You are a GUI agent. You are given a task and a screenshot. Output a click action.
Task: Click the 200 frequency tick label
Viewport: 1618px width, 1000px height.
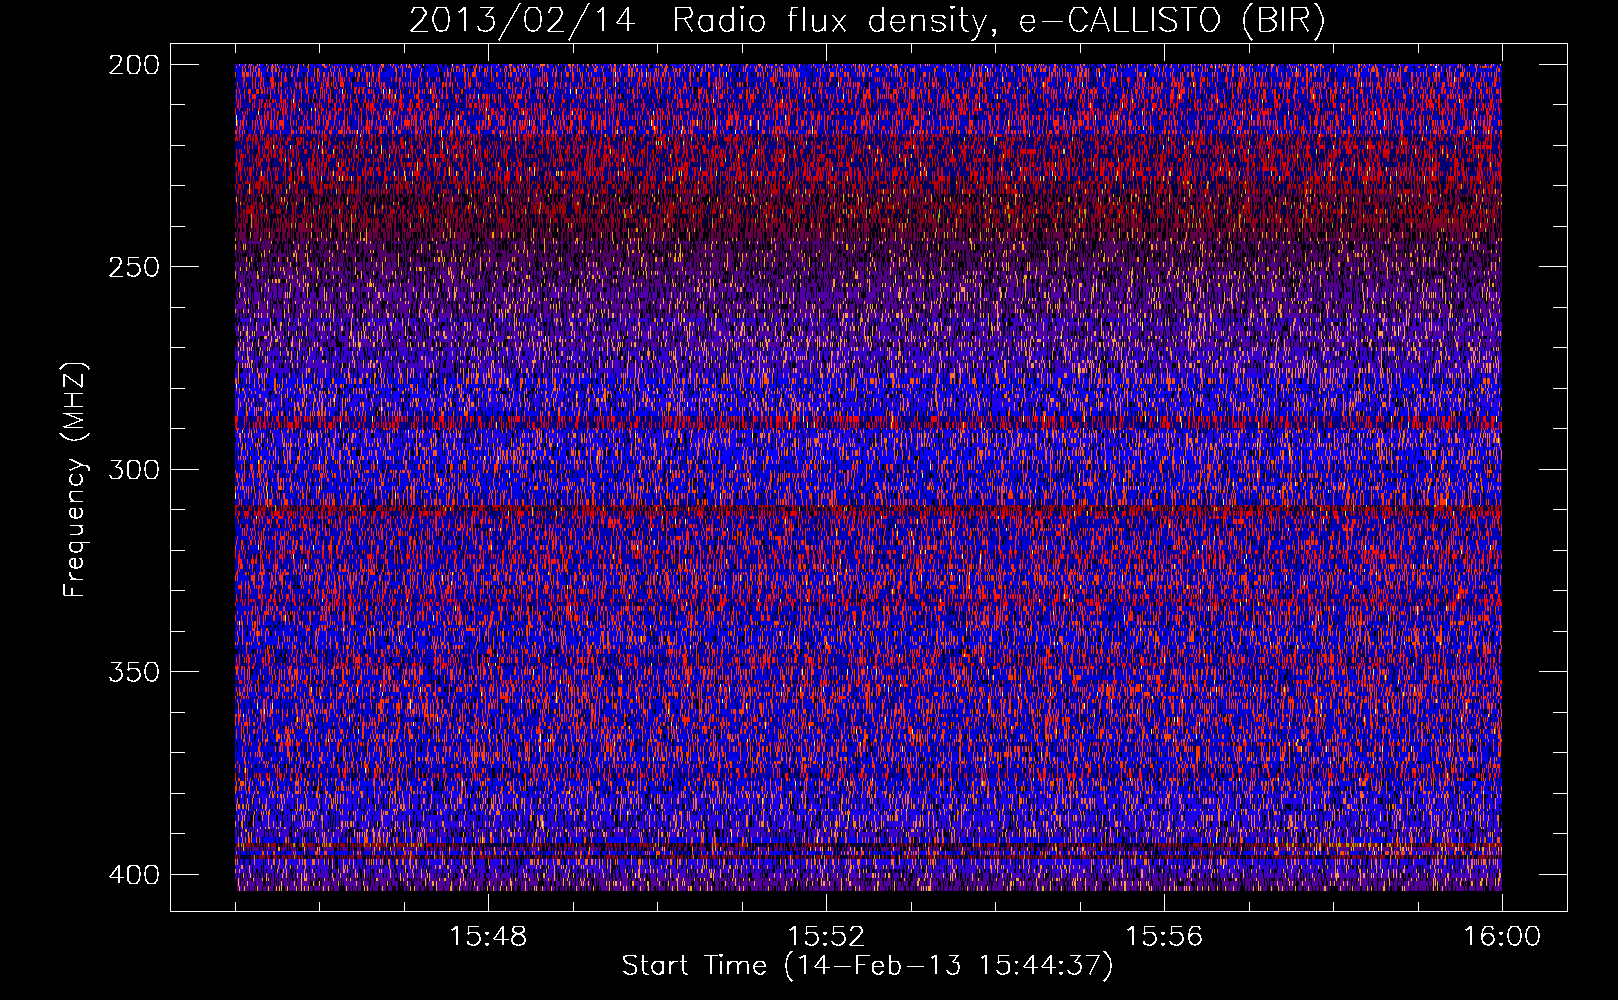point(133,65)
